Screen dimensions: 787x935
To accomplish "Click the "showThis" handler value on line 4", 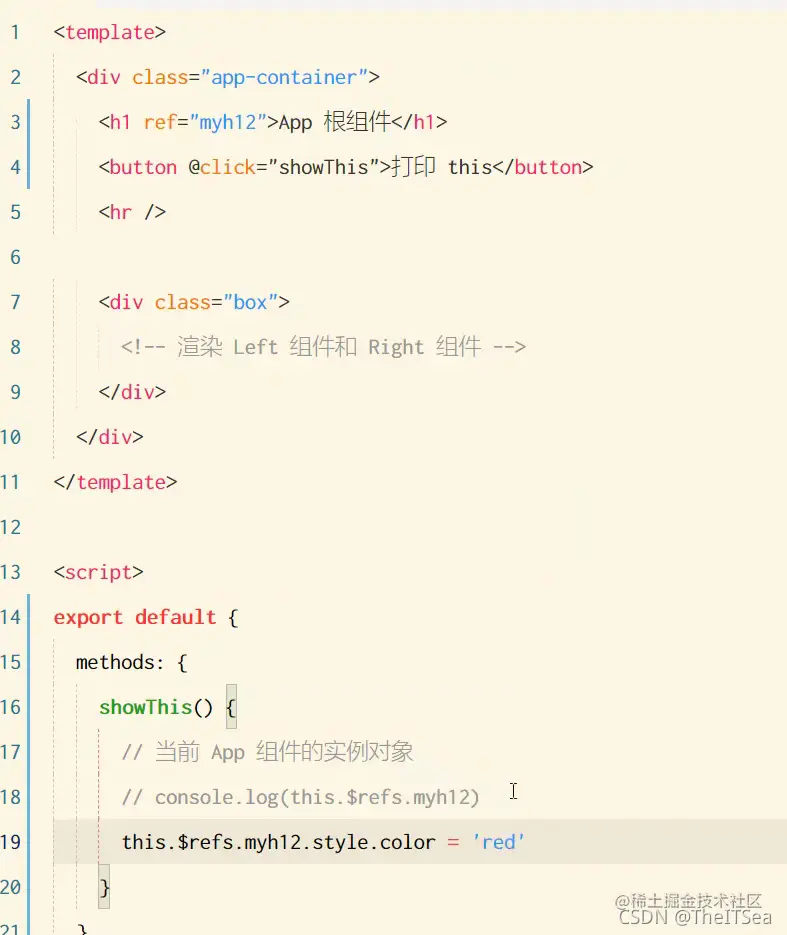I will click(324, 168).
